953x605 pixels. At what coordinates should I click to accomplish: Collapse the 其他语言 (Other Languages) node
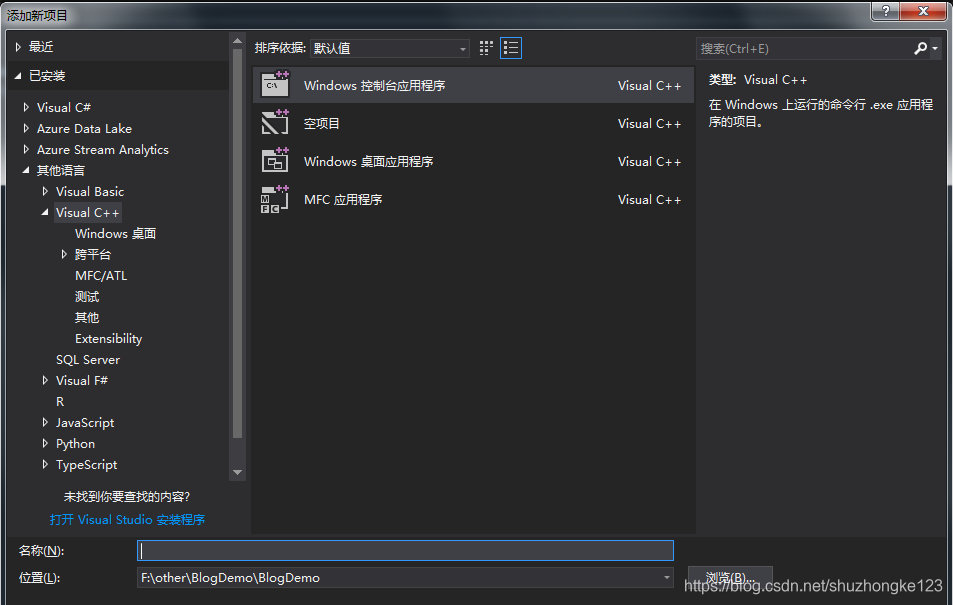pyautogui.click(x=26, y=170)
